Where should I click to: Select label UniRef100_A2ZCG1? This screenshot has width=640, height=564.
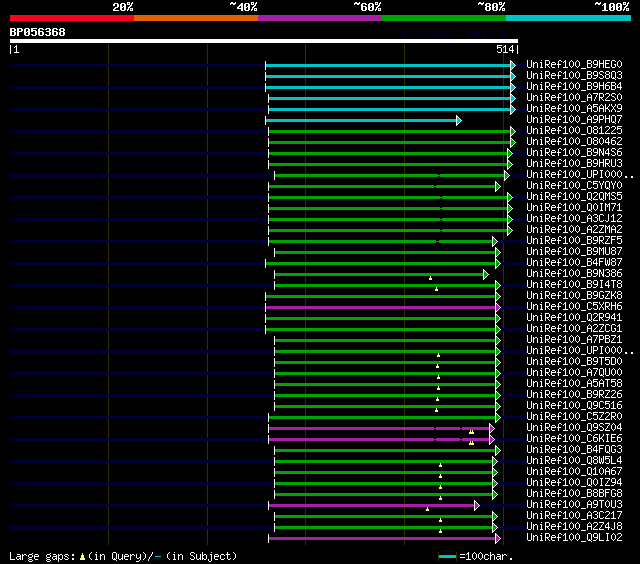[574, 329]
